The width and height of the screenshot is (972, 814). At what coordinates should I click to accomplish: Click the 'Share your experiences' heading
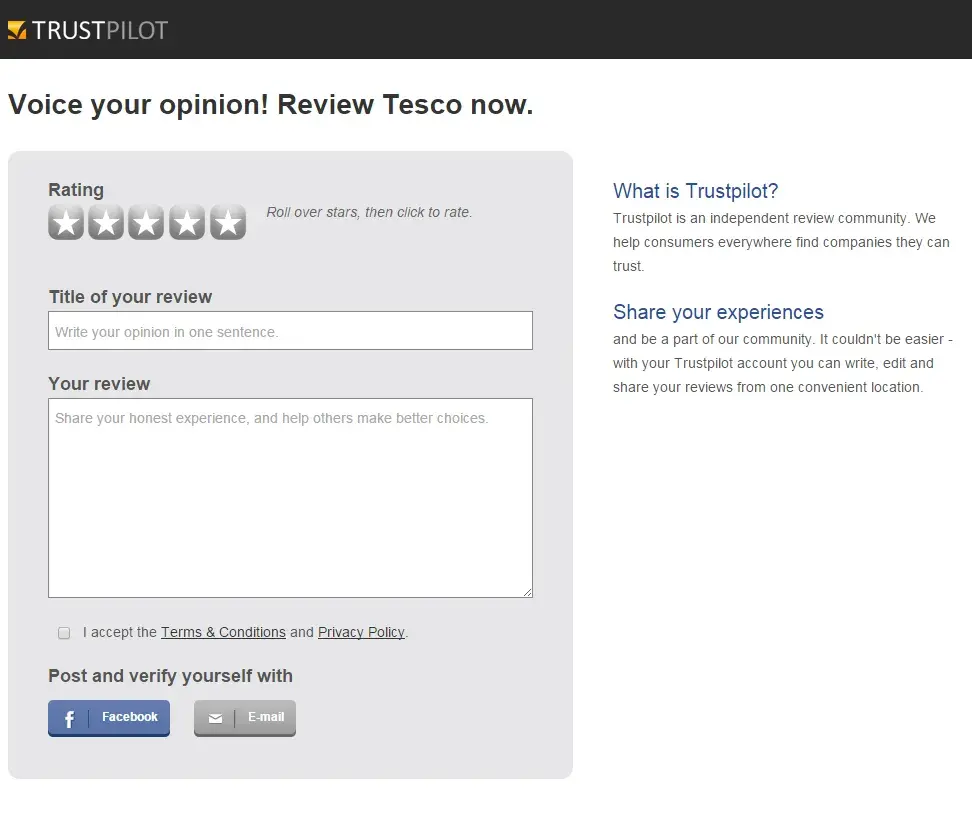[718, 312]
